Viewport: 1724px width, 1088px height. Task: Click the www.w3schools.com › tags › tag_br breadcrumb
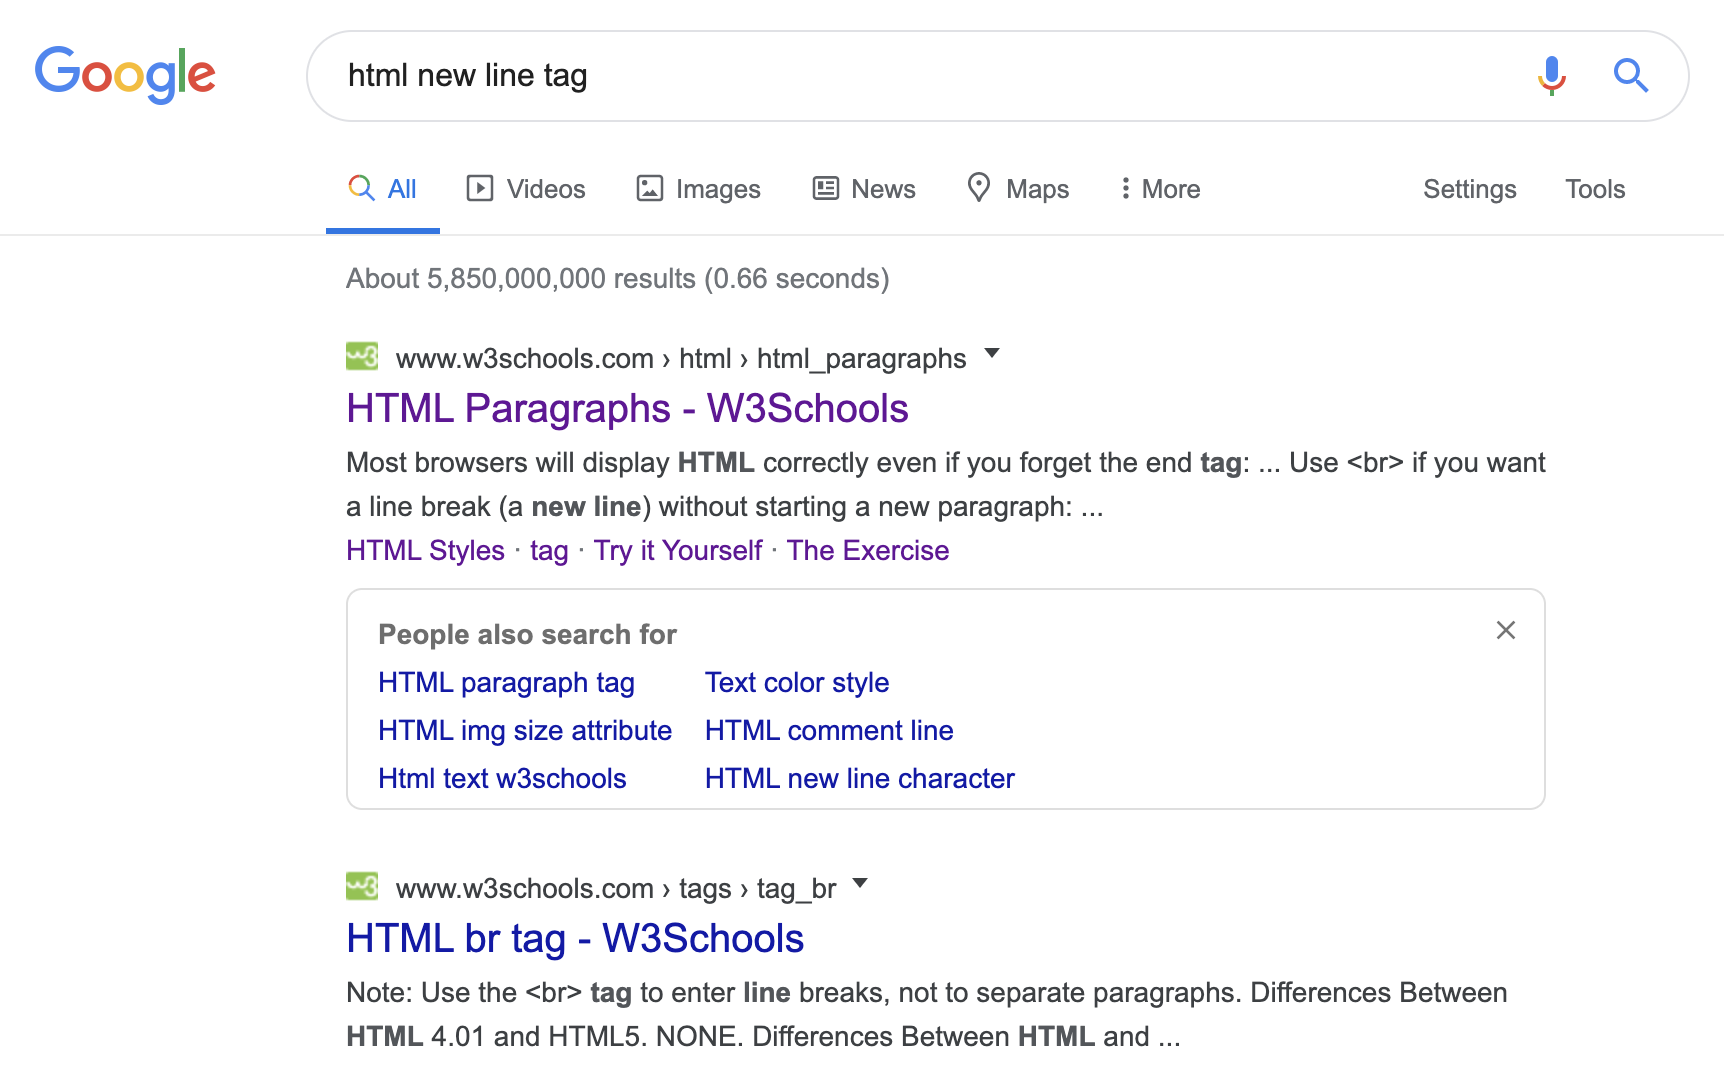pos(616,889)
